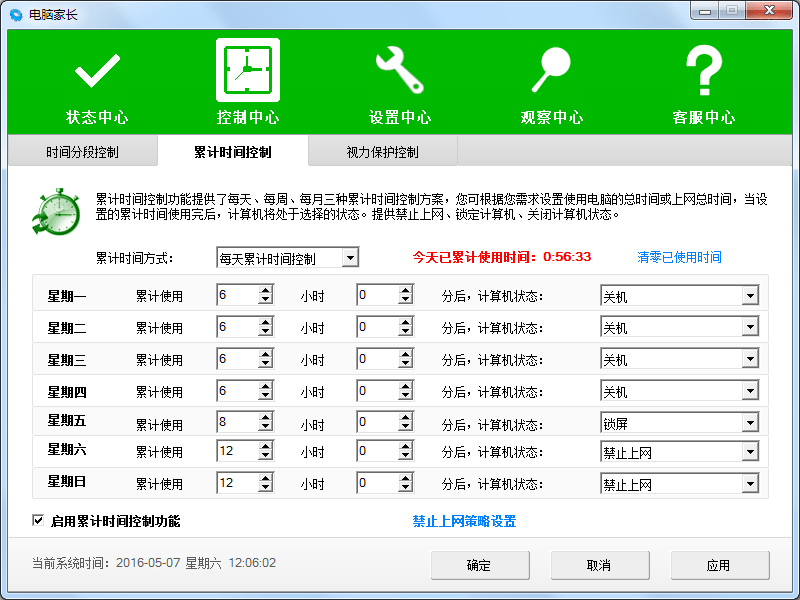
Task: Click the 电脑家长 title bar app icon
Action: (14, 13)
